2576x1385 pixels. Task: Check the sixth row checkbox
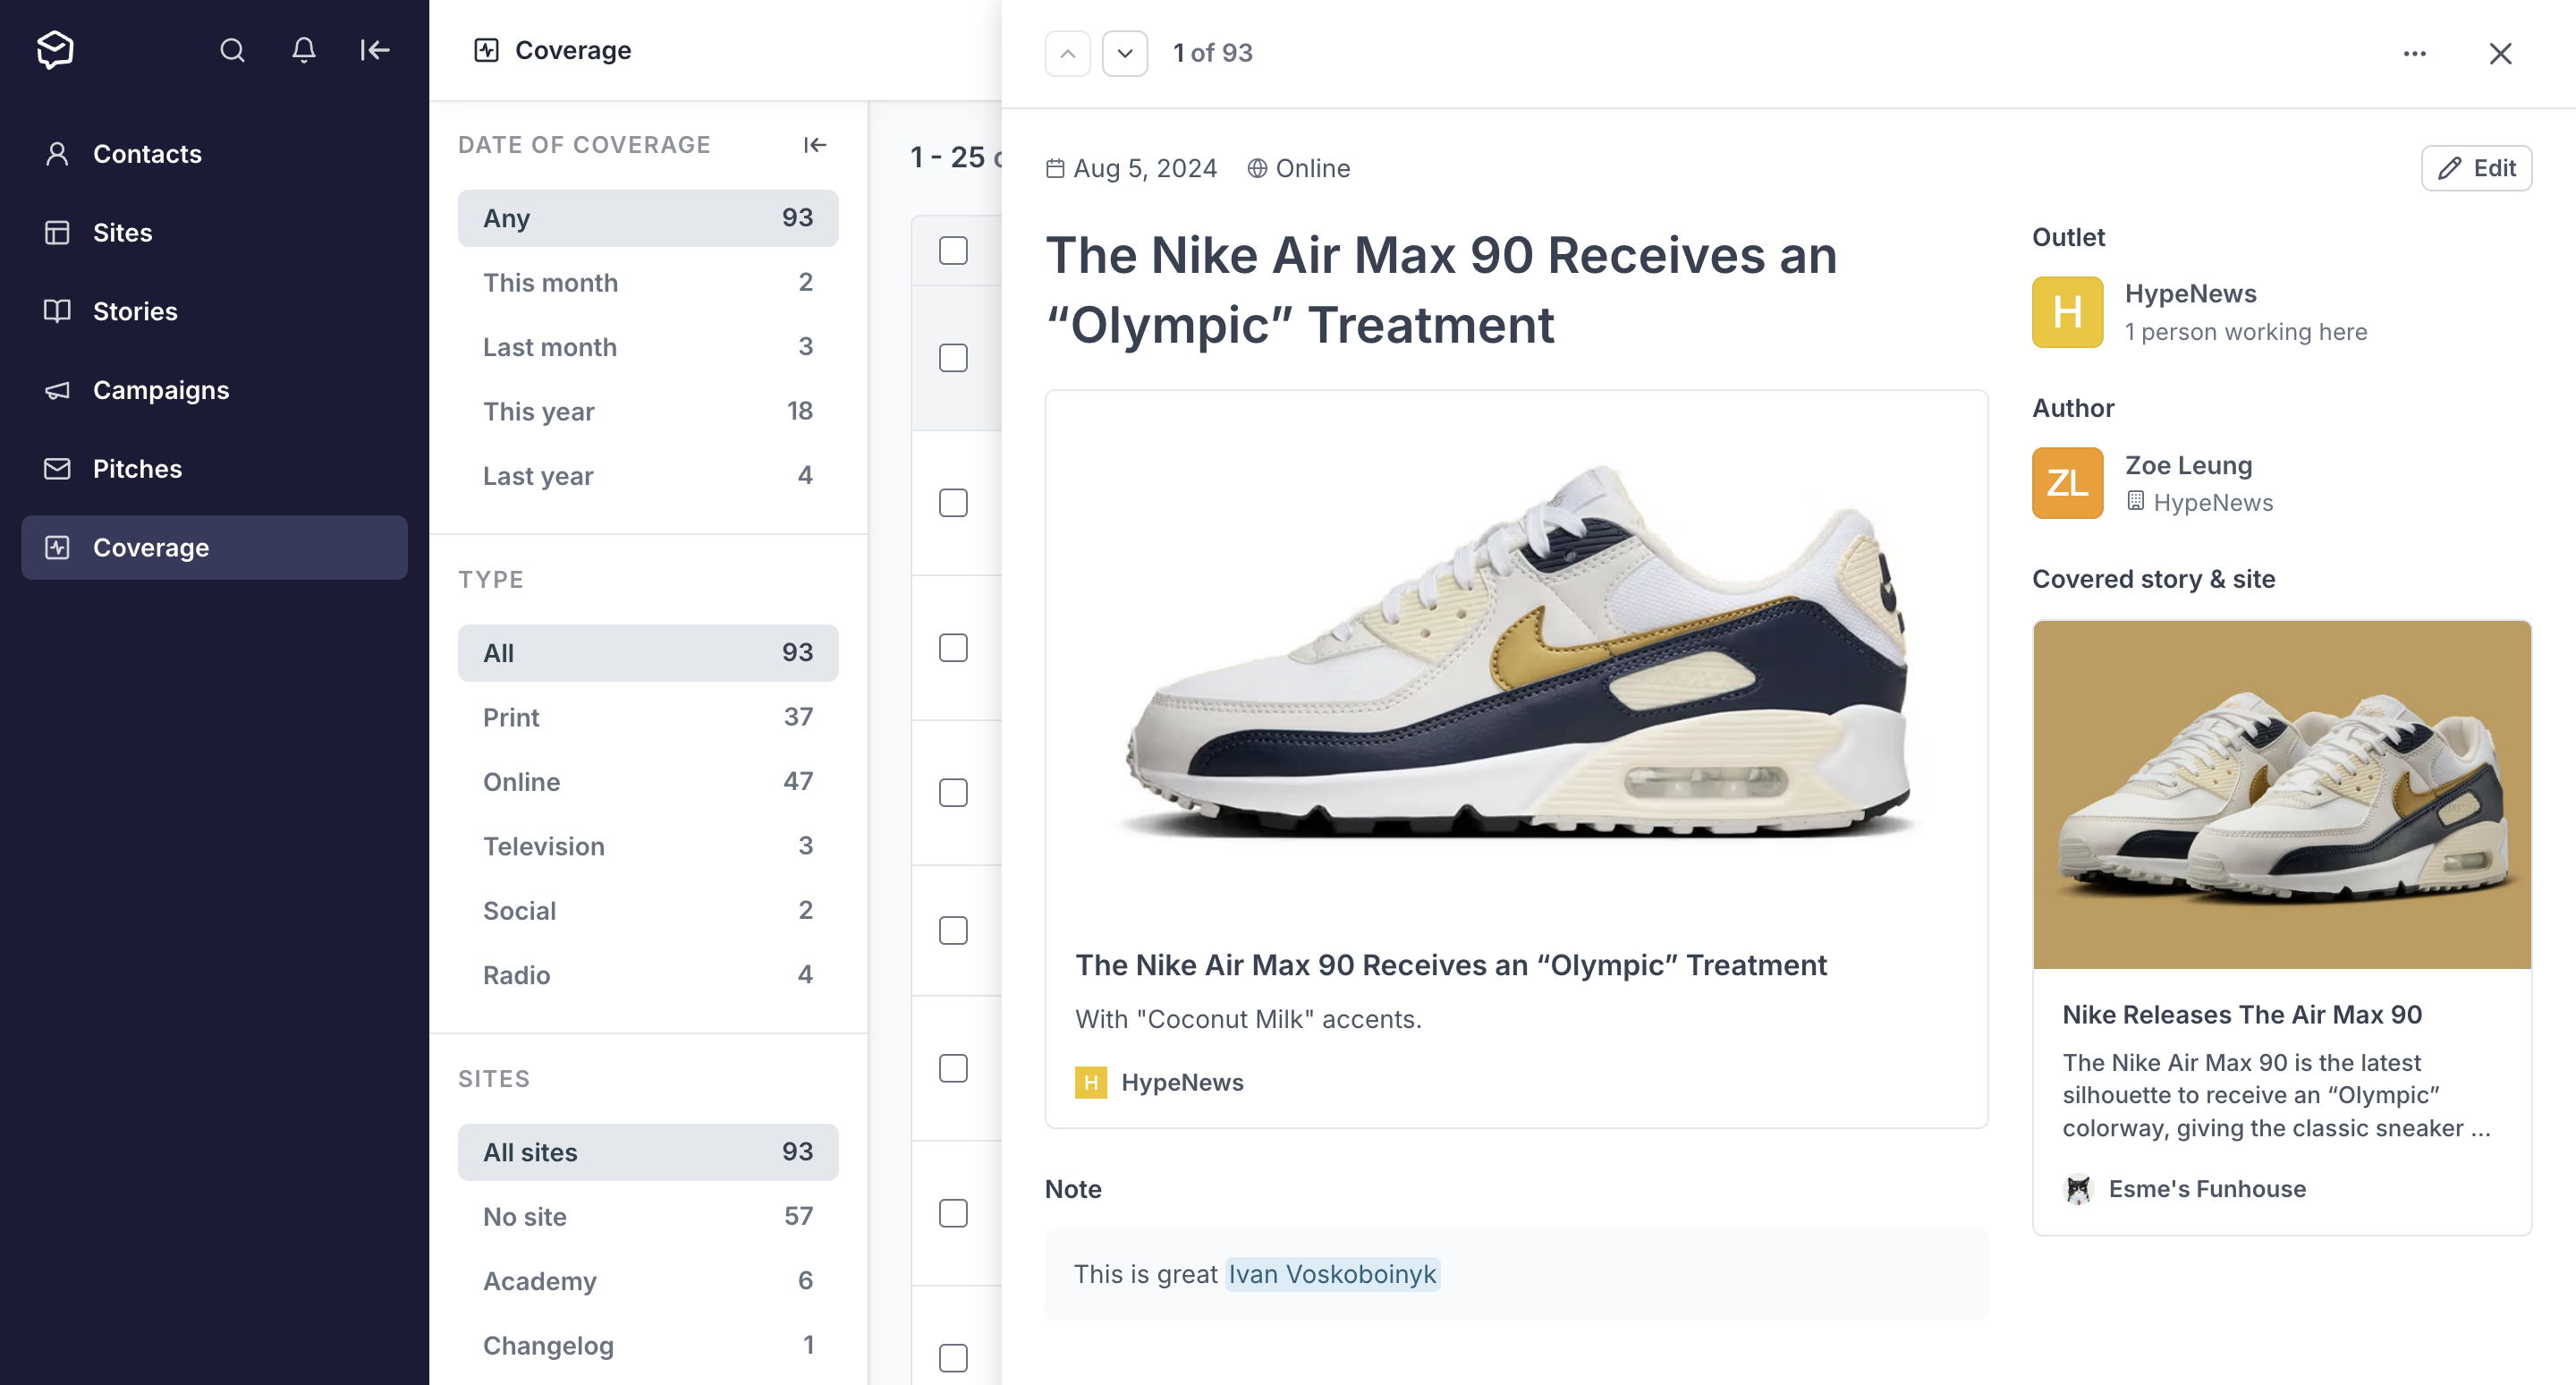(x=953, y=1069)
